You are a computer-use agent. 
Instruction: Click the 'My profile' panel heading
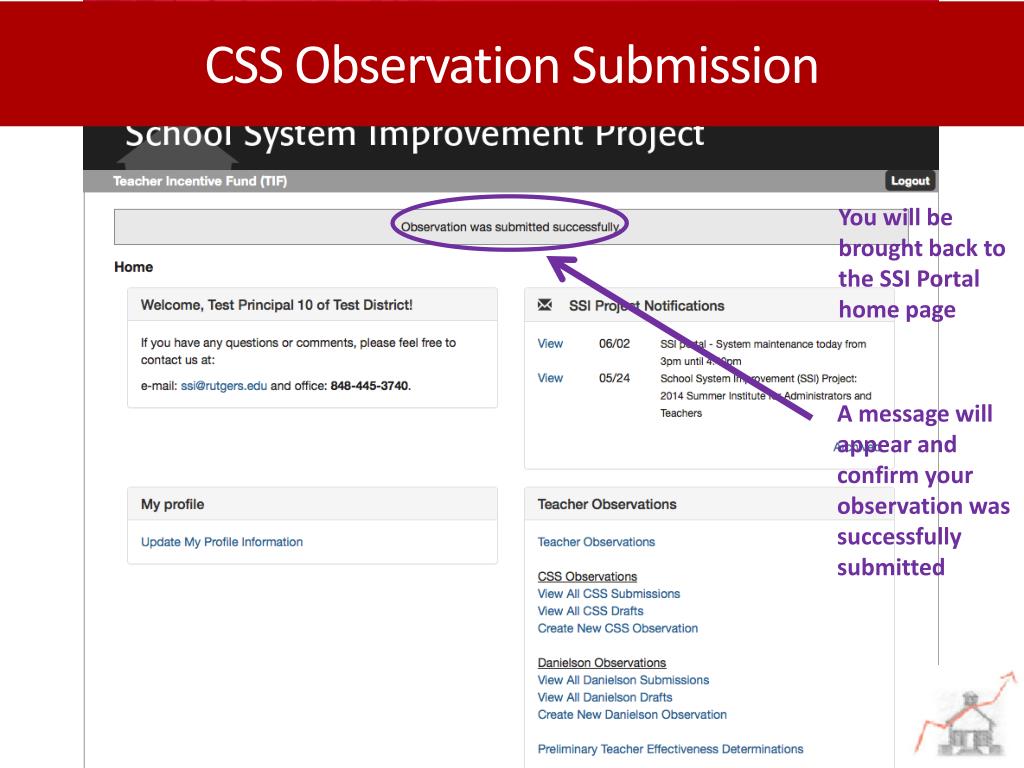172,504
